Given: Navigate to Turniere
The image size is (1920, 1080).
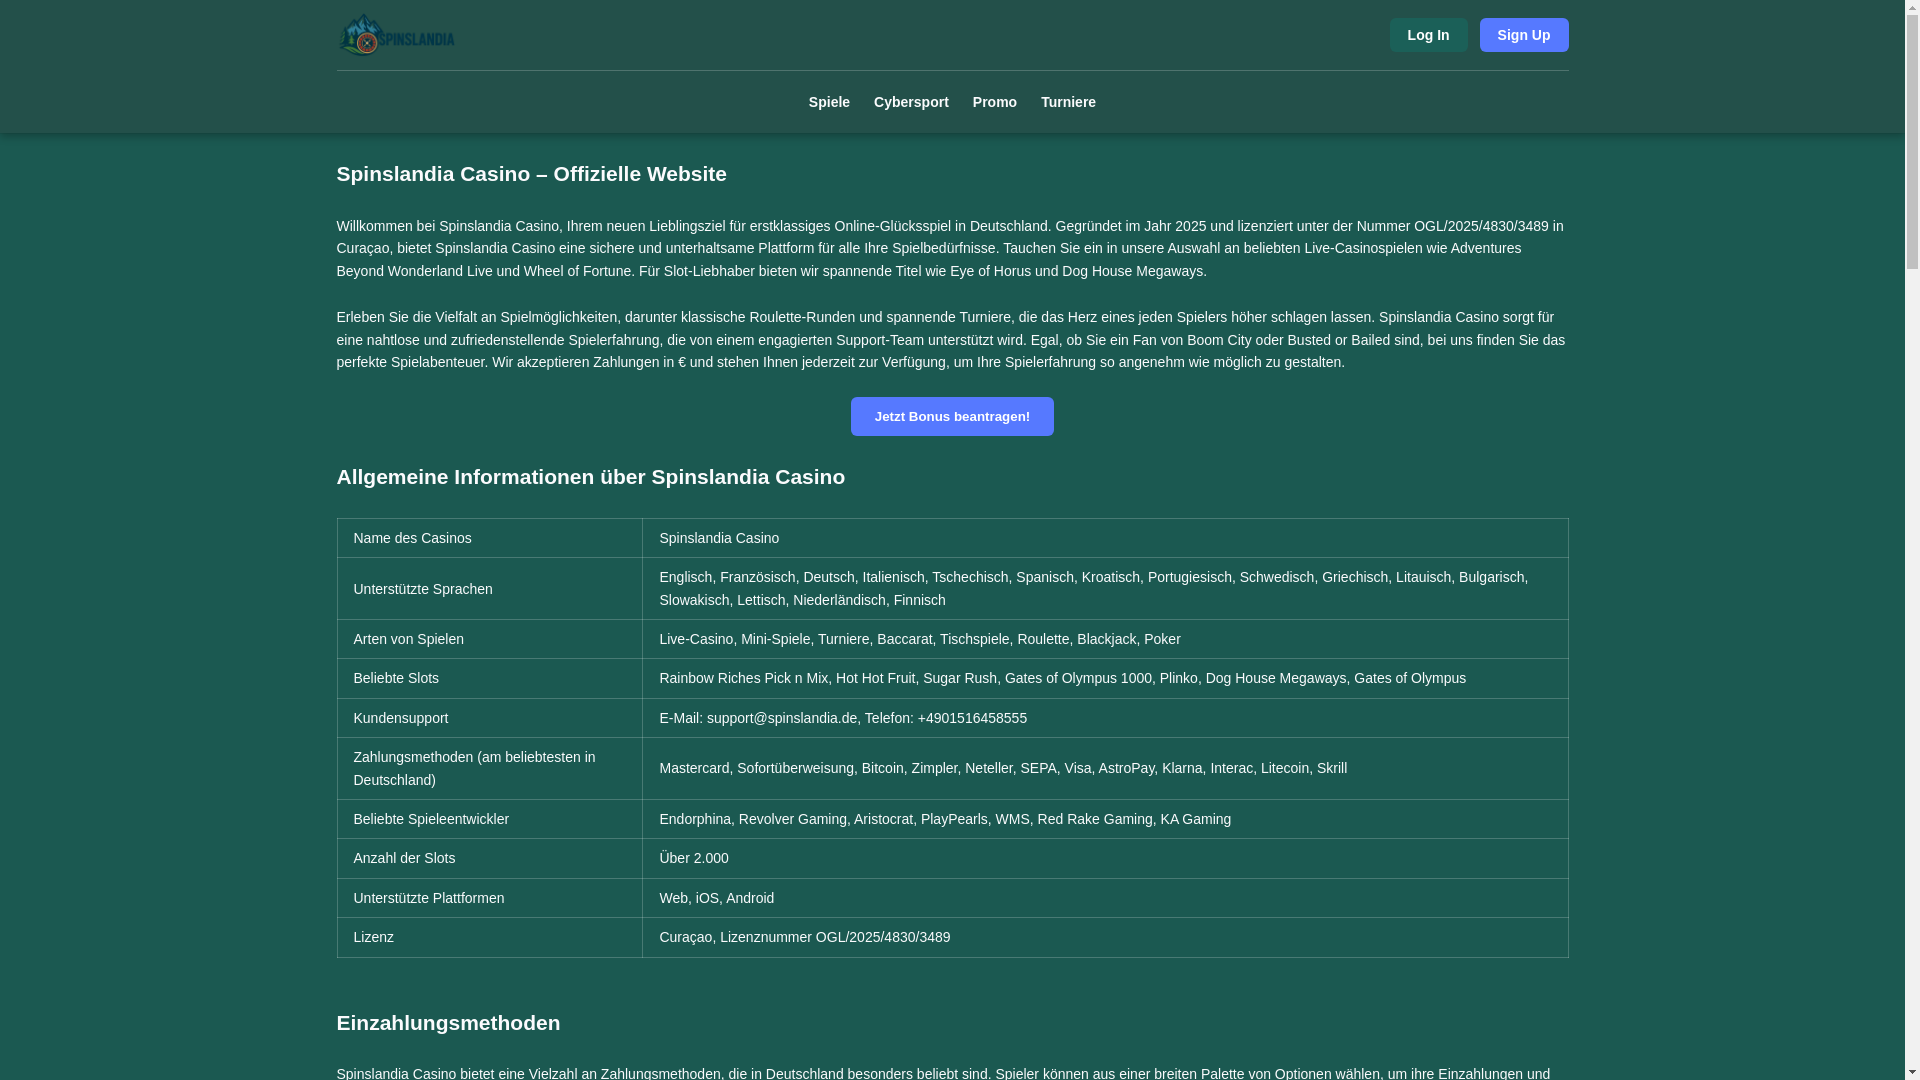Looking at the screenshot, I should pos(1068,102).
